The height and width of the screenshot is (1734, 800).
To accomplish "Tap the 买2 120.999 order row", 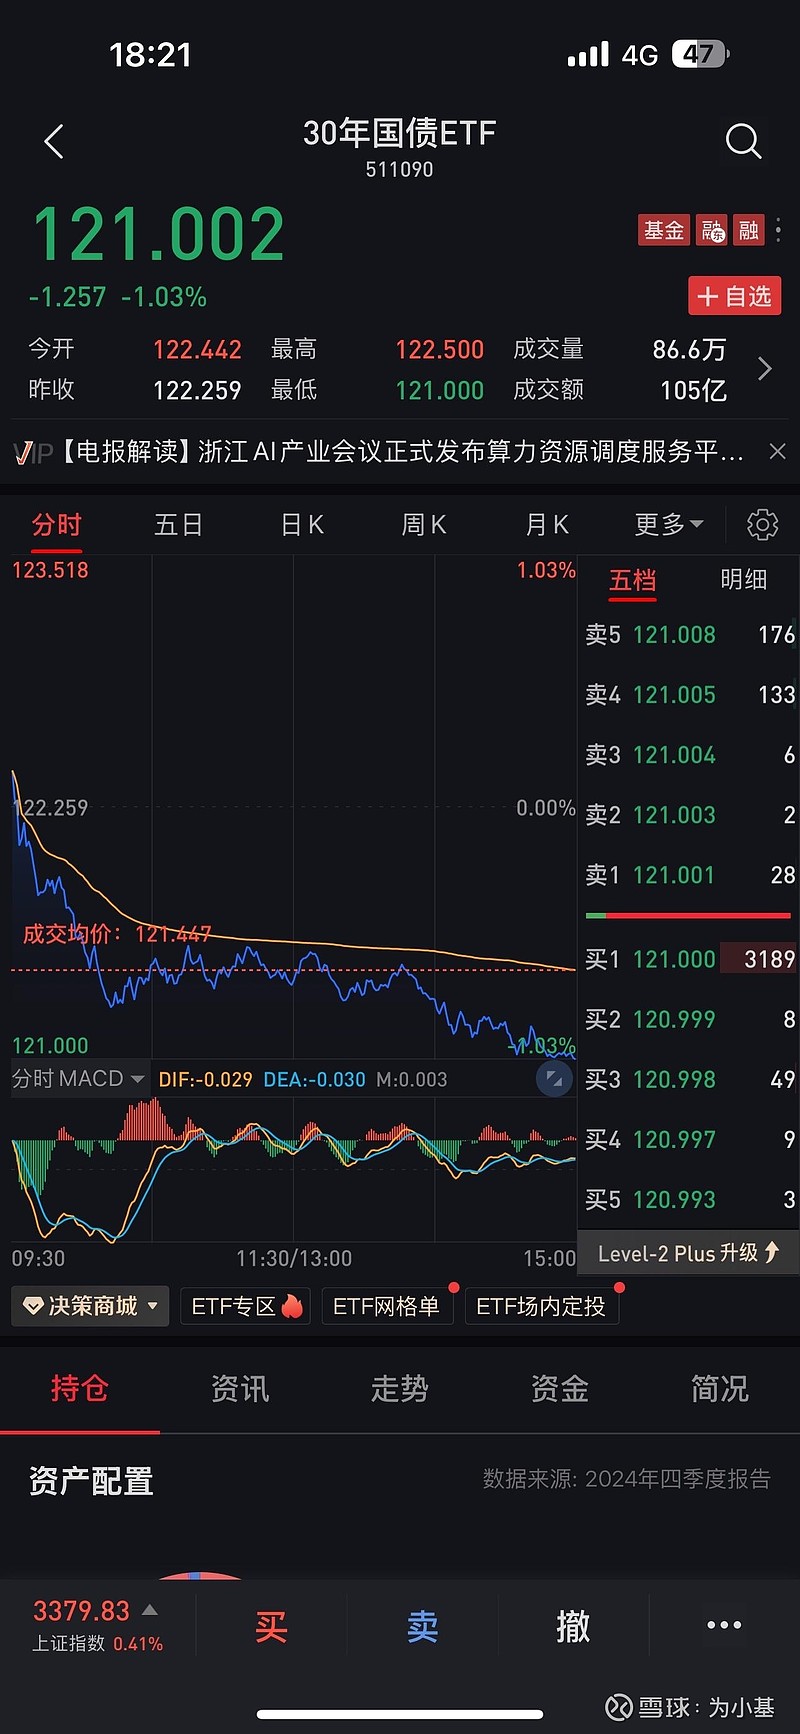I will [x=689, y=1019].
